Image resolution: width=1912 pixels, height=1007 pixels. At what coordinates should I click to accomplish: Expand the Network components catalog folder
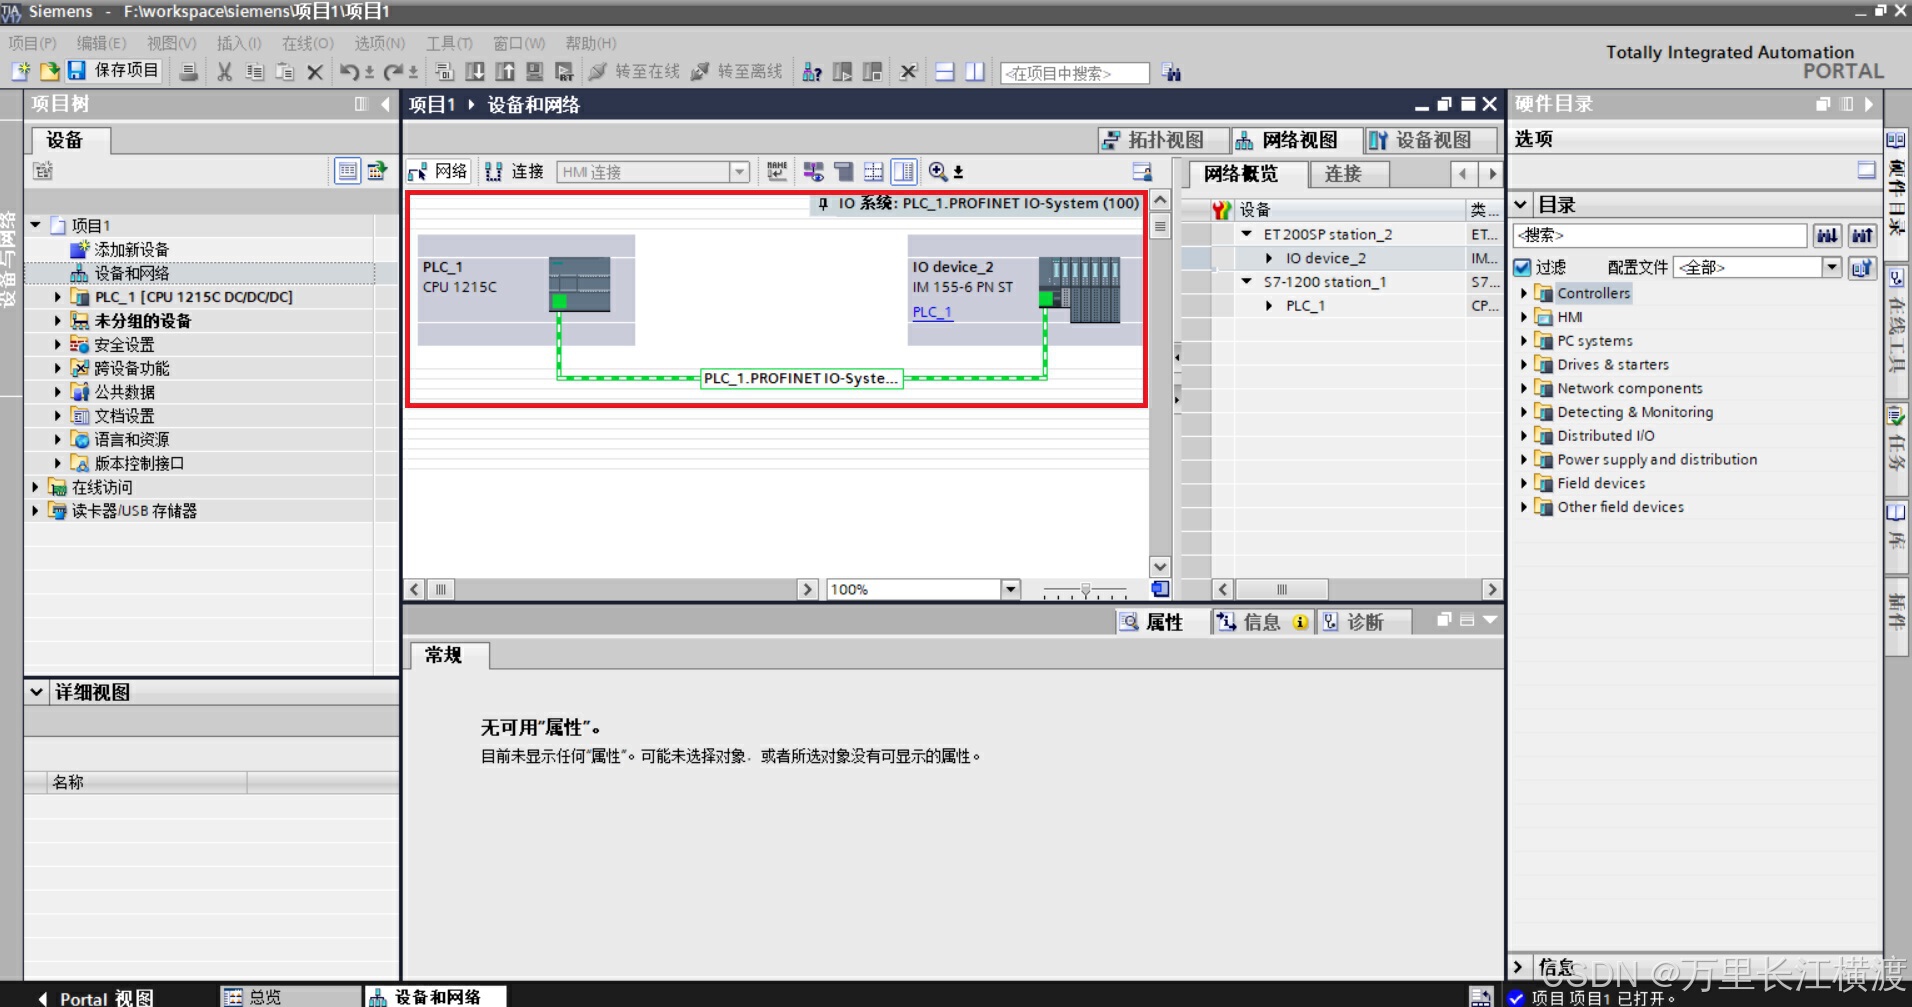(1524, 388)
